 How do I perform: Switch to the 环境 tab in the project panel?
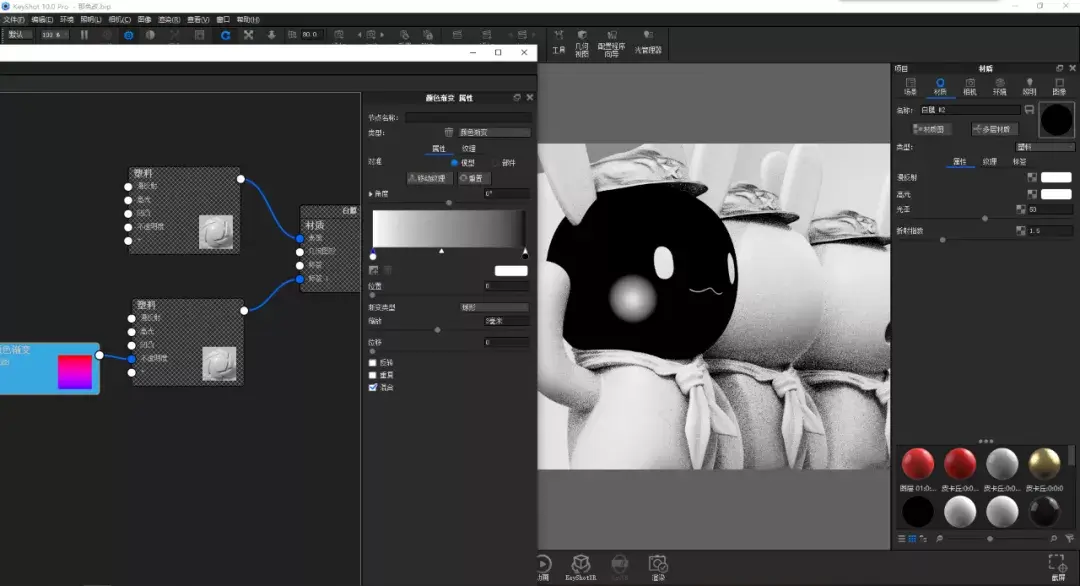click(x=999, y=87)
